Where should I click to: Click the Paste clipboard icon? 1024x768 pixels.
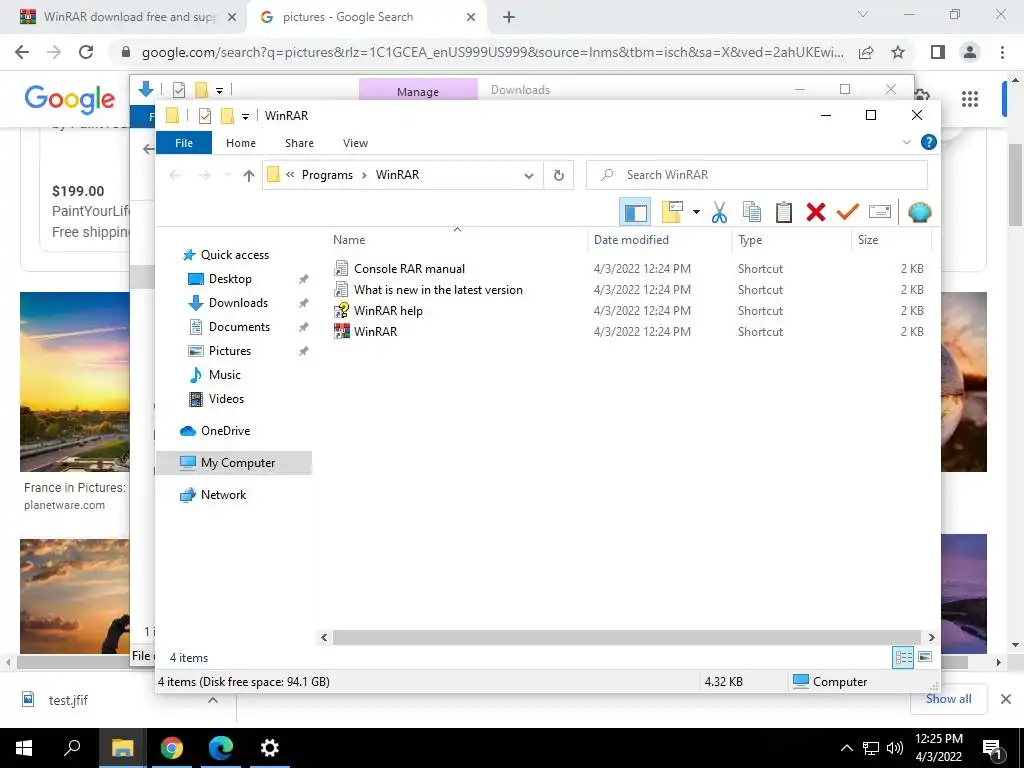click(x=784, y=212)
